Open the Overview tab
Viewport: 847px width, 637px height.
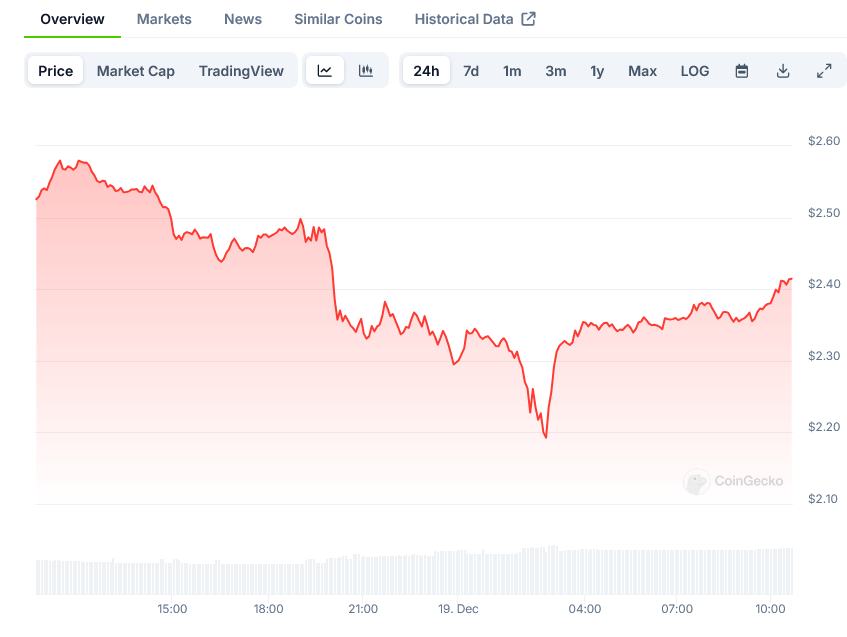pos(72,19)
